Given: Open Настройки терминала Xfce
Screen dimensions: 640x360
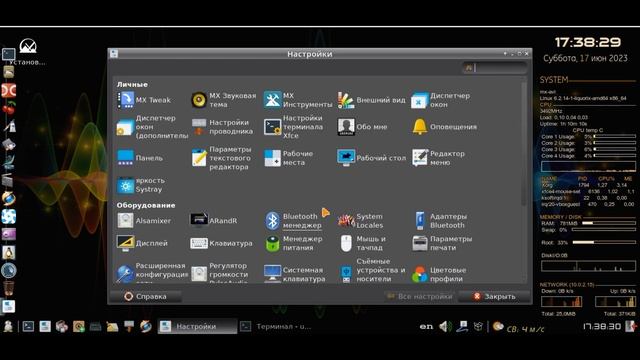Looking at the screenshot, I should click(x=294, y=127).
